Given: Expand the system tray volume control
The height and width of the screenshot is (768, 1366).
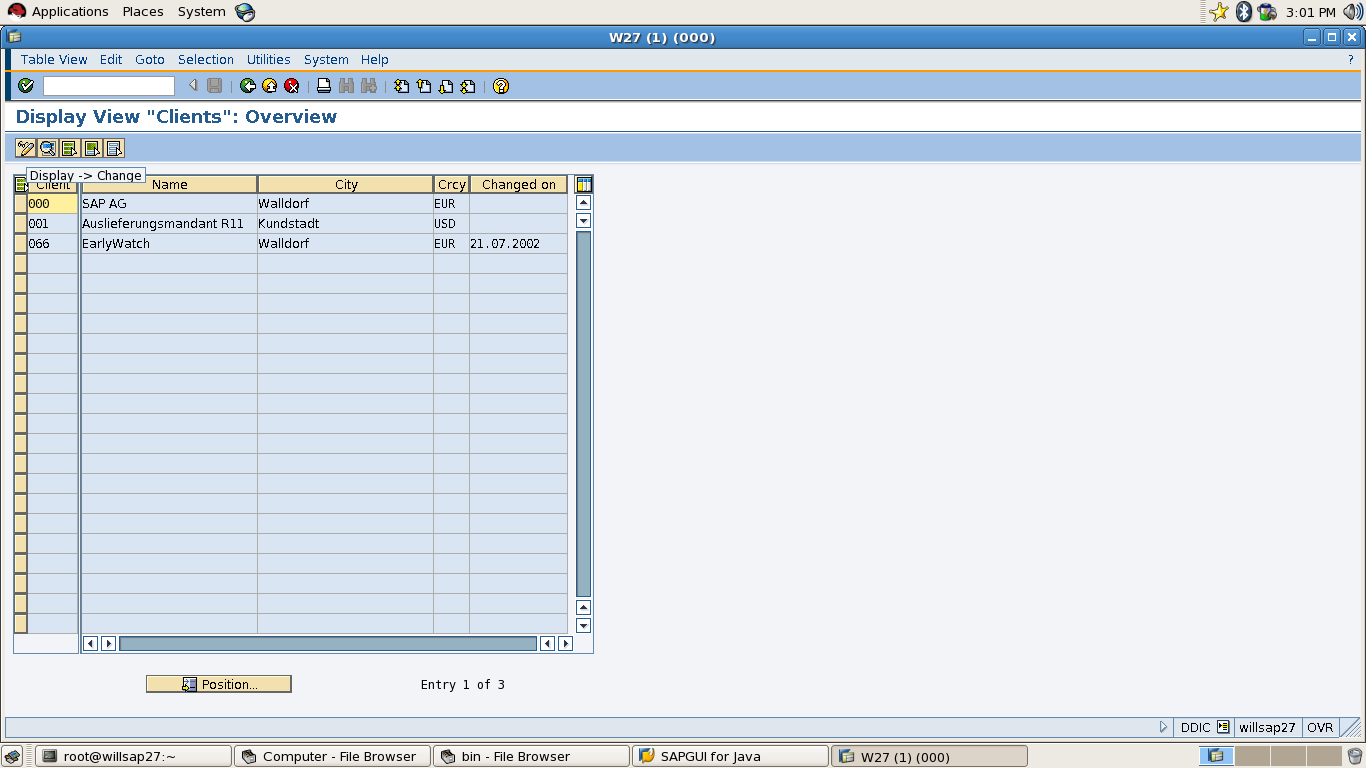Looking at the screenshot, I should point(1354,11).
